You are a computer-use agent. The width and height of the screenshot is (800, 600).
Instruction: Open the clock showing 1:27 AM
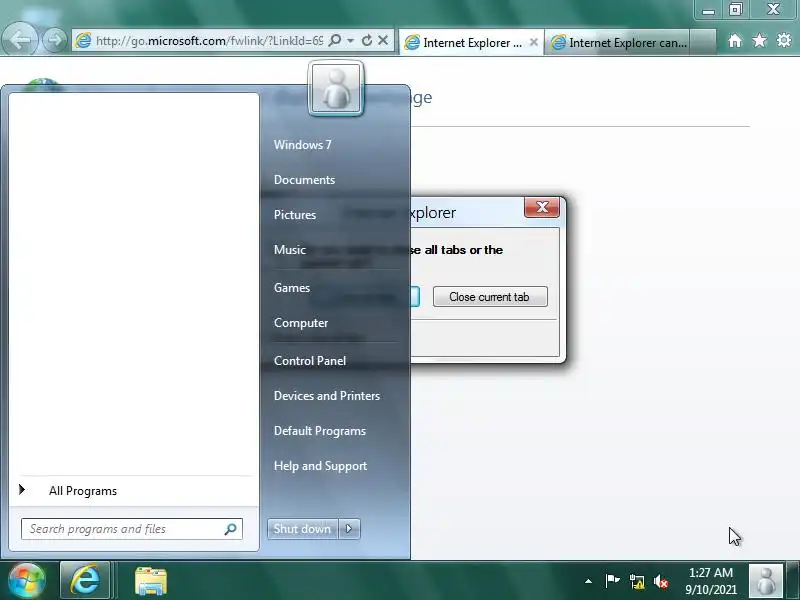click(x=711, y=581)
